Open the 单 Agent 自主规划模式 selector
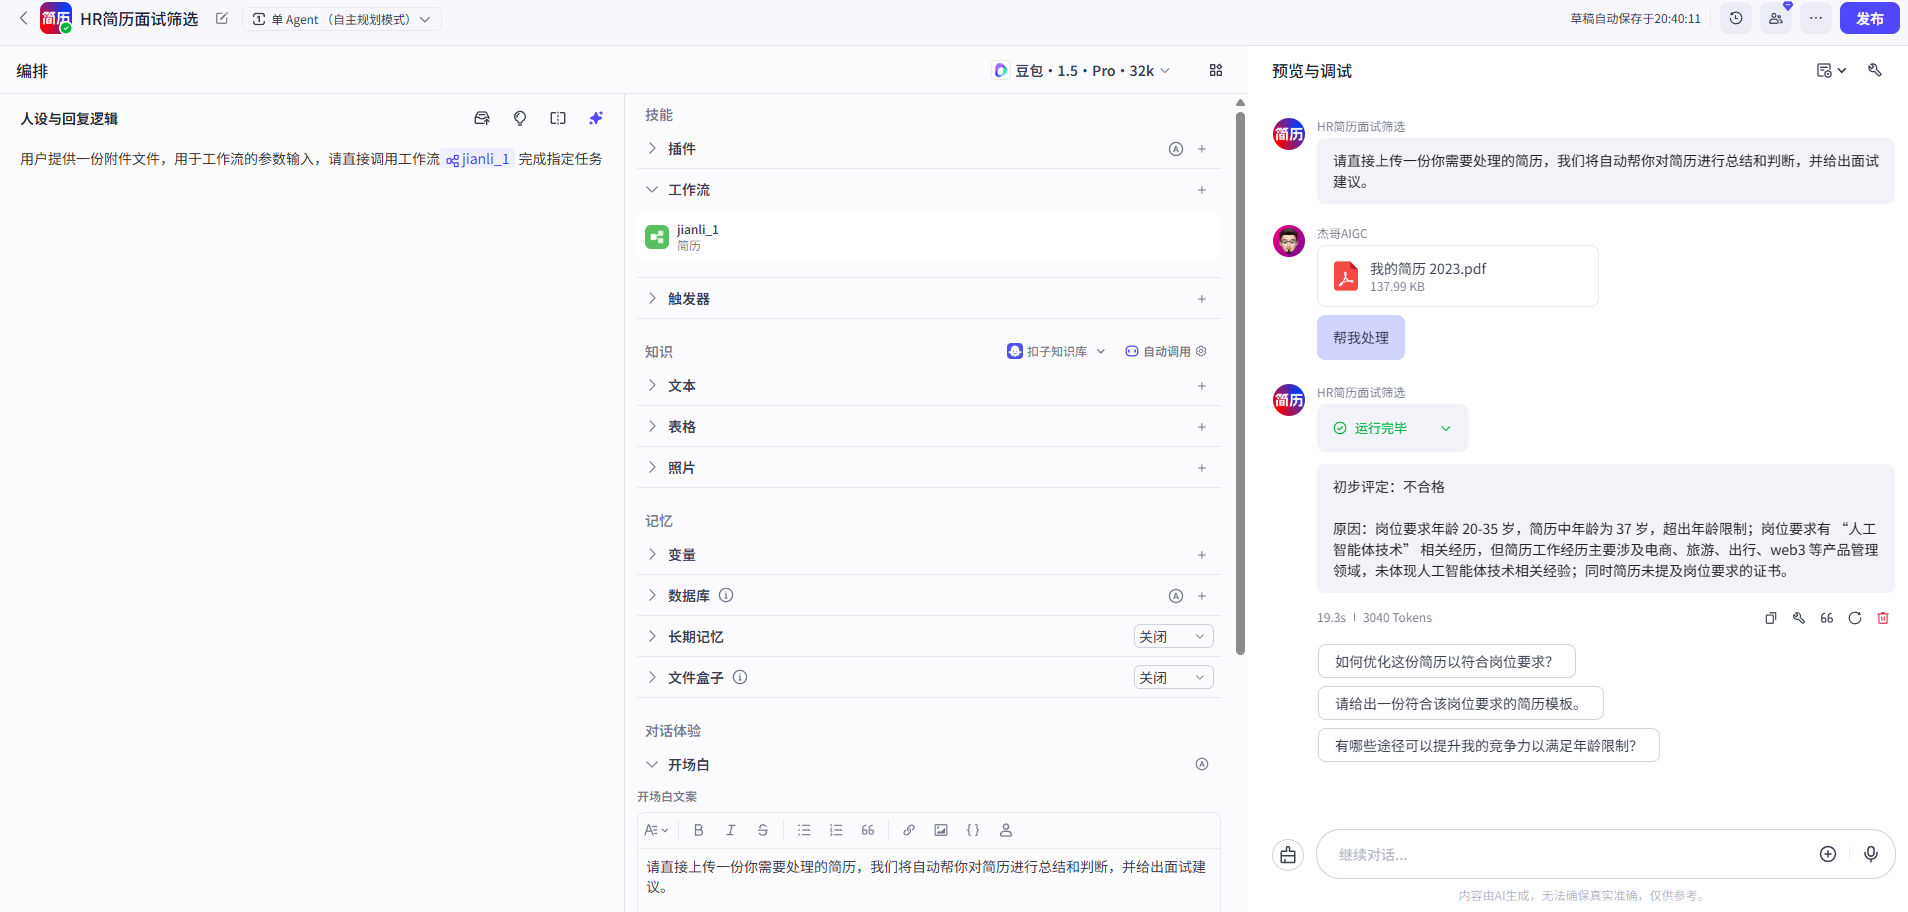This screenshot has width=1908, height=912. [x=342, y=18]
